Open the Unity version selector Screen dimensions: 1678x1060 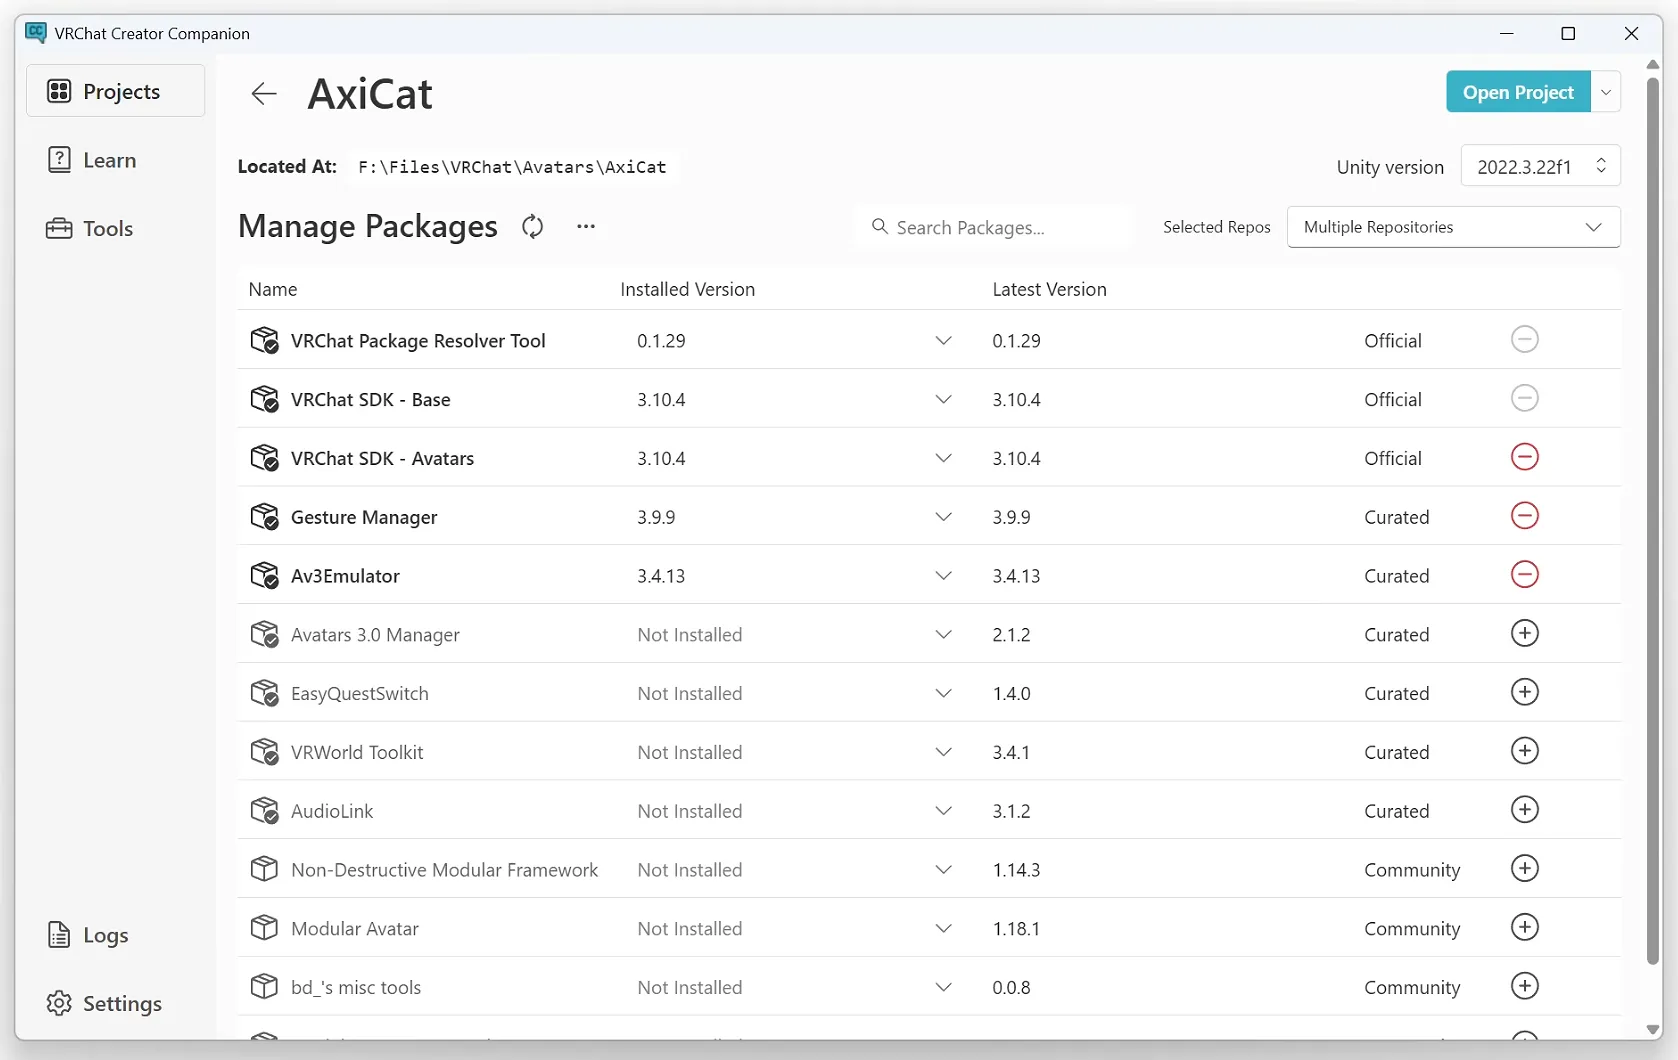tap(1540, 166)
